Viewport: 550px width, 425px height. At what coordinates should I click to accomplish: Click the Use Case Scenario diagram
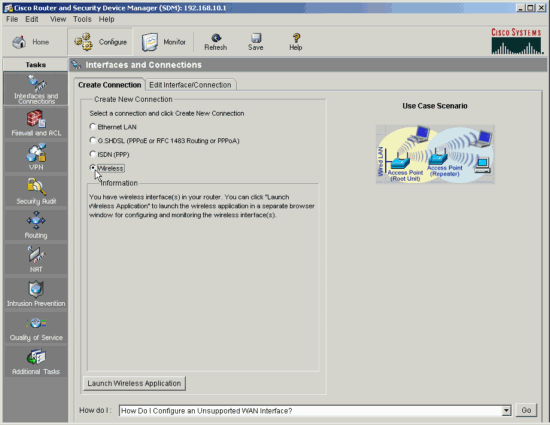coord(435,154)
